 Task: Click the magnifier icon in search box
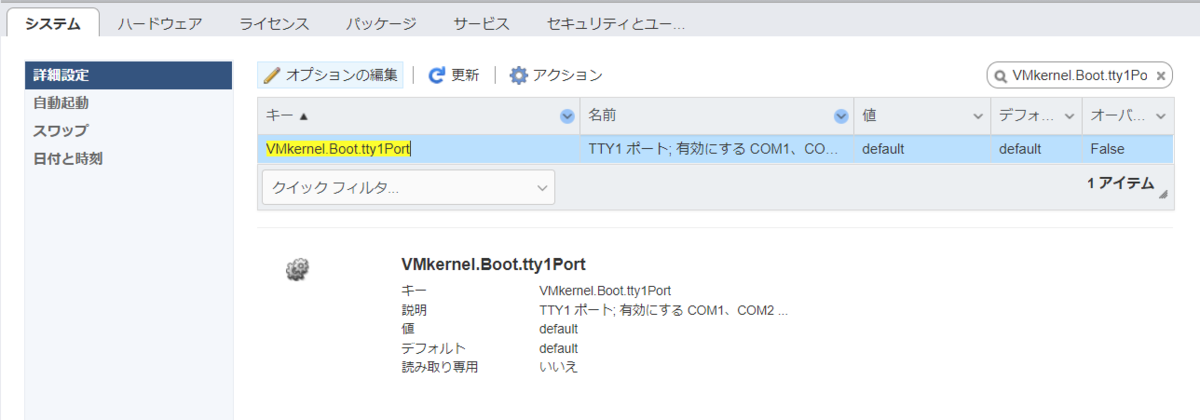point(1000,75)
